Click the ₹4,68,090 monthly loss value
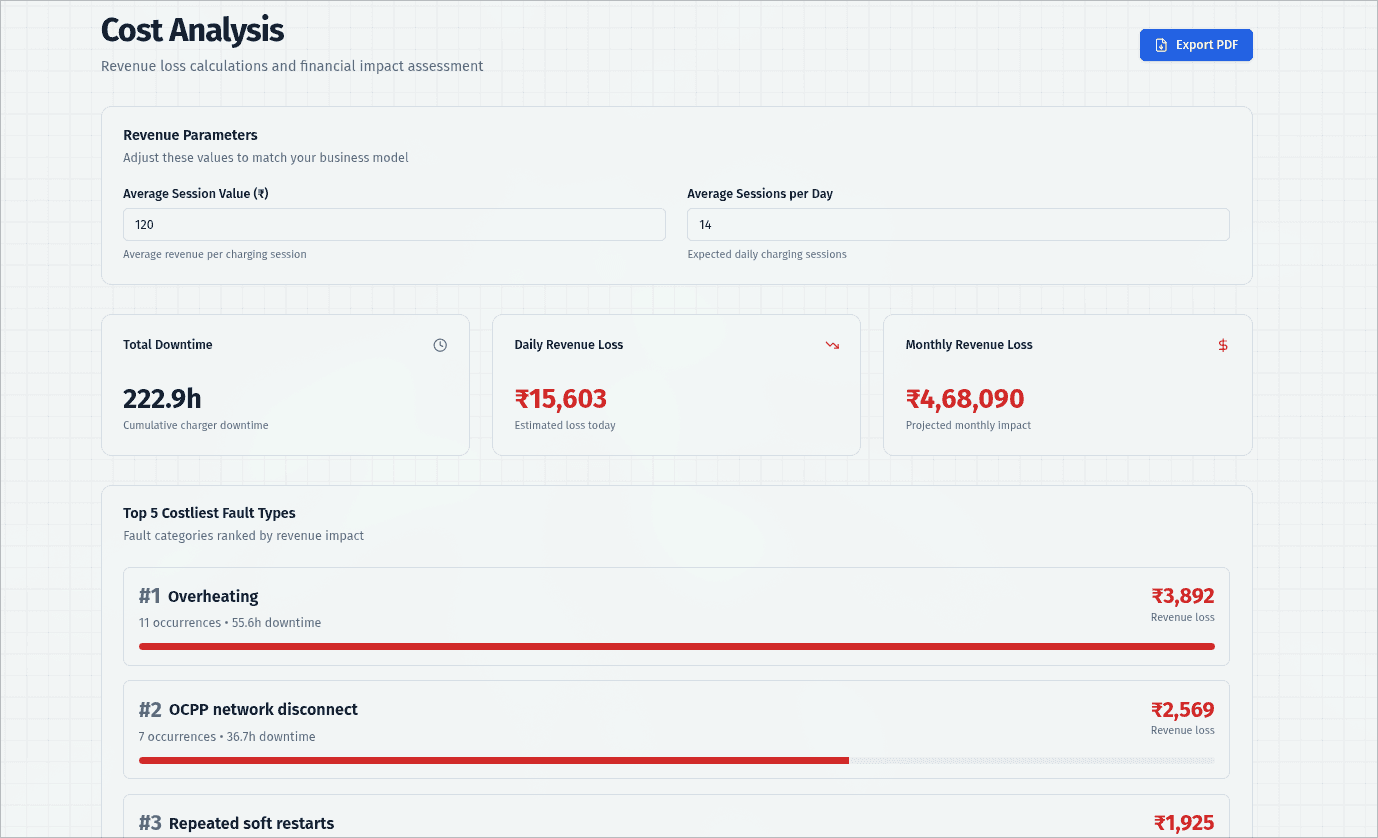1378x838 pixels. click(x=965, y=399)
